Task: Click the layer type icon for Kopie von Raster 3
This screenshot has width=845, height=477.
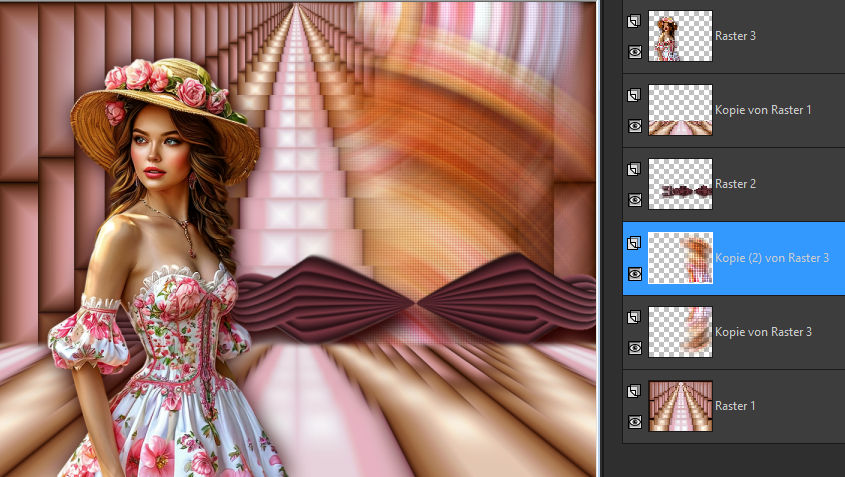Action: 634,317
